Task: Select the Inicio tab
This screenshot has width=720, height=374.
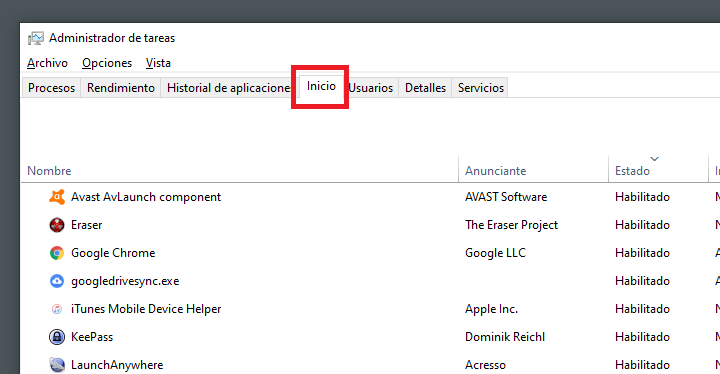Action: coord(321,86)
